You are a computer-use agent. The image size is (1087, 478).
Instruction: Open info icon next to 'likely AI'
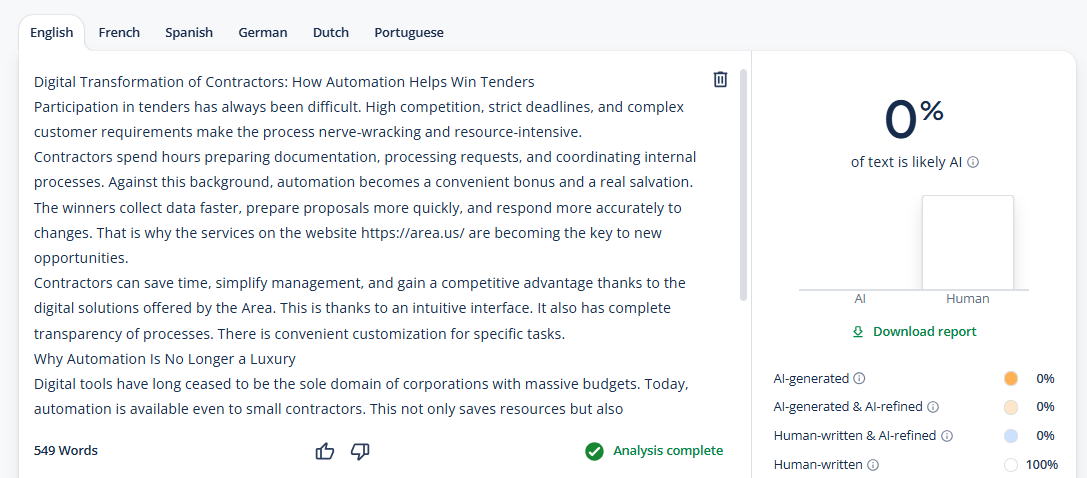[973, 162]
